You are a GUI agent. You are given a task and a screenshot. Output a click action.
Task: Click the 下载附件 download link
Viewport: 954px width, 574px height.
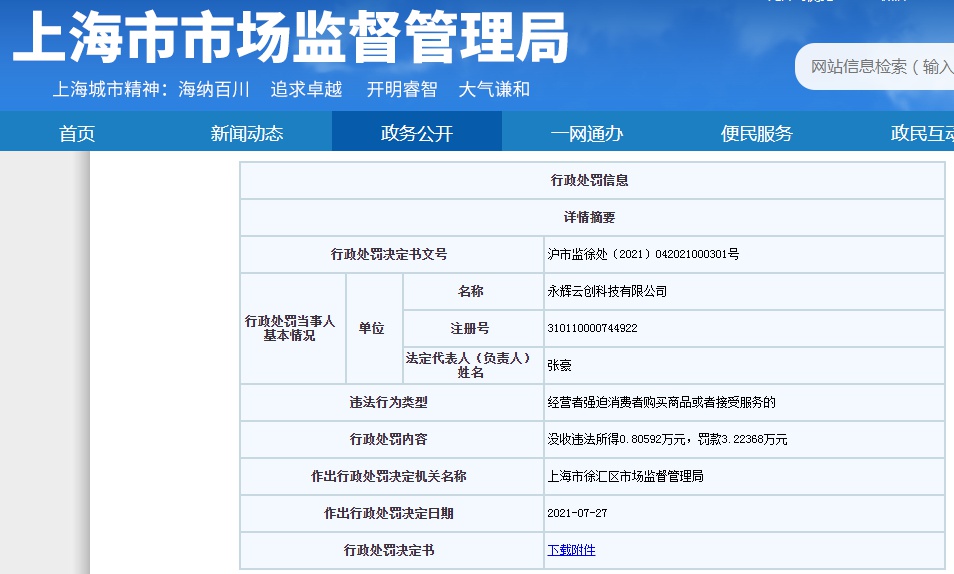pyautogui.click(x=571, y=550)
